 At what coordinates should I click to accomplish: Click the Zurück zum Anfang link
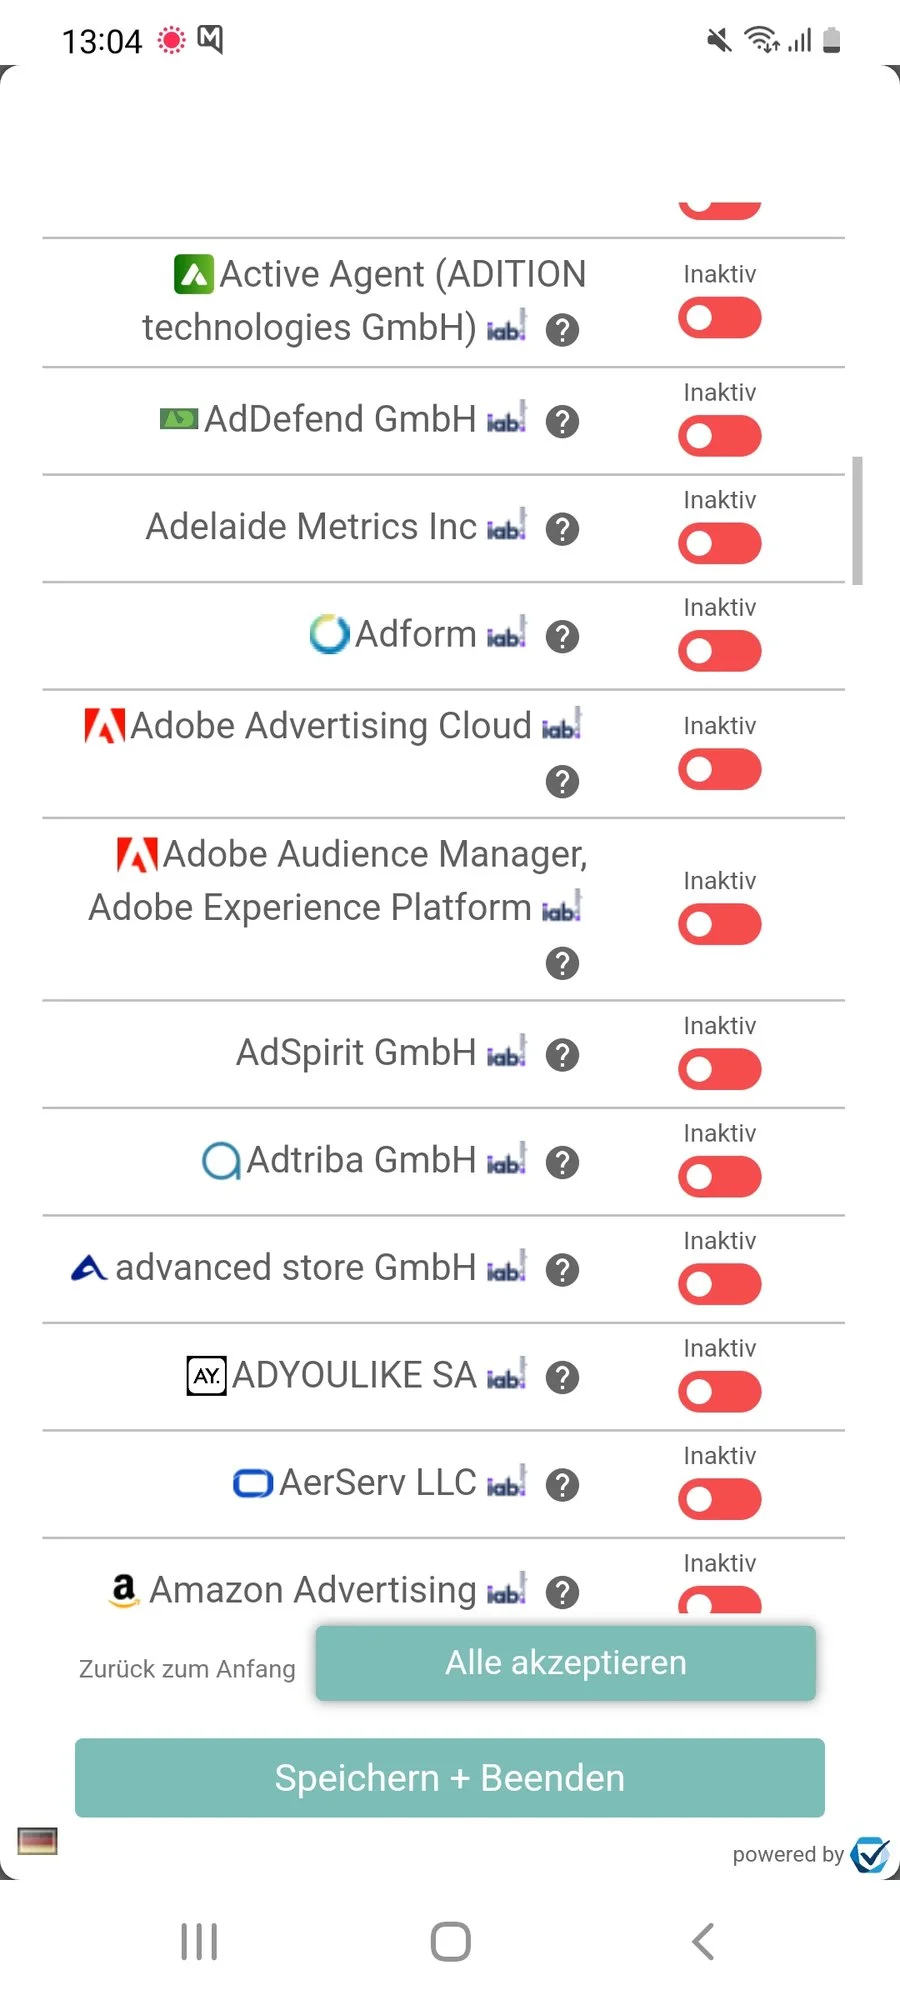click(x=187, y=1669)
